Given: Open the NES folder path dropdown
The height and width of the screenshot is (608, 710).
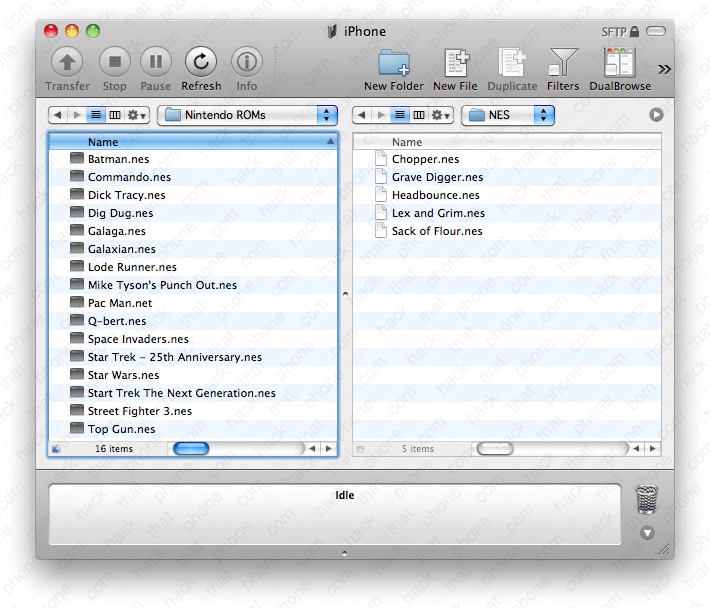Looking at the screenshot, I should pos(507,115).
